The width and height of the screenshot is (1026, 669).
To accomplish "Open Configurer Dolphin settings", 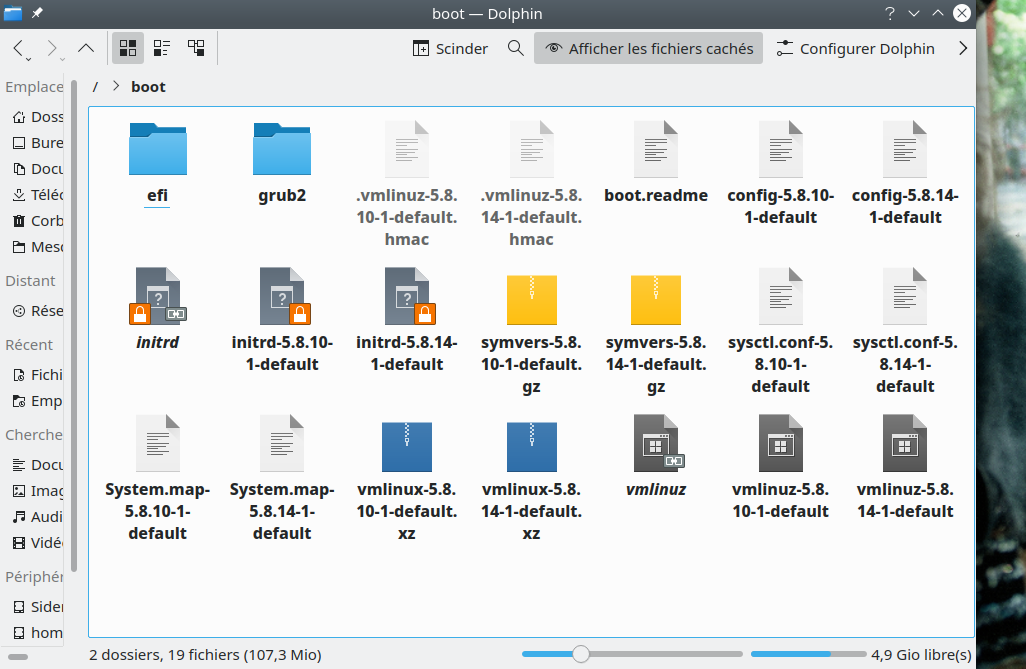I will click(x=855, y=48).
